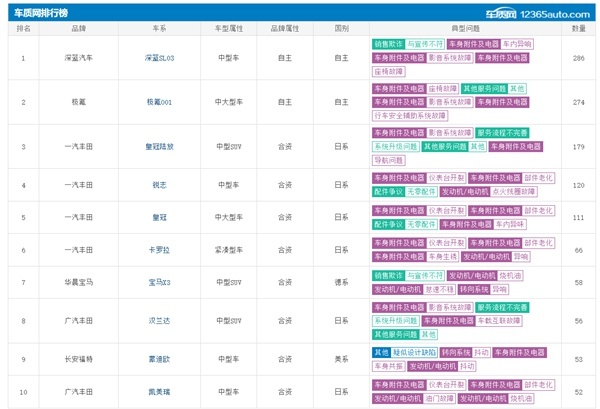Image resolution: width=600 pixels, height=409 pixels.
Task: Open the 蒙迪欧 car series link
Action: (x=160, y=359)
